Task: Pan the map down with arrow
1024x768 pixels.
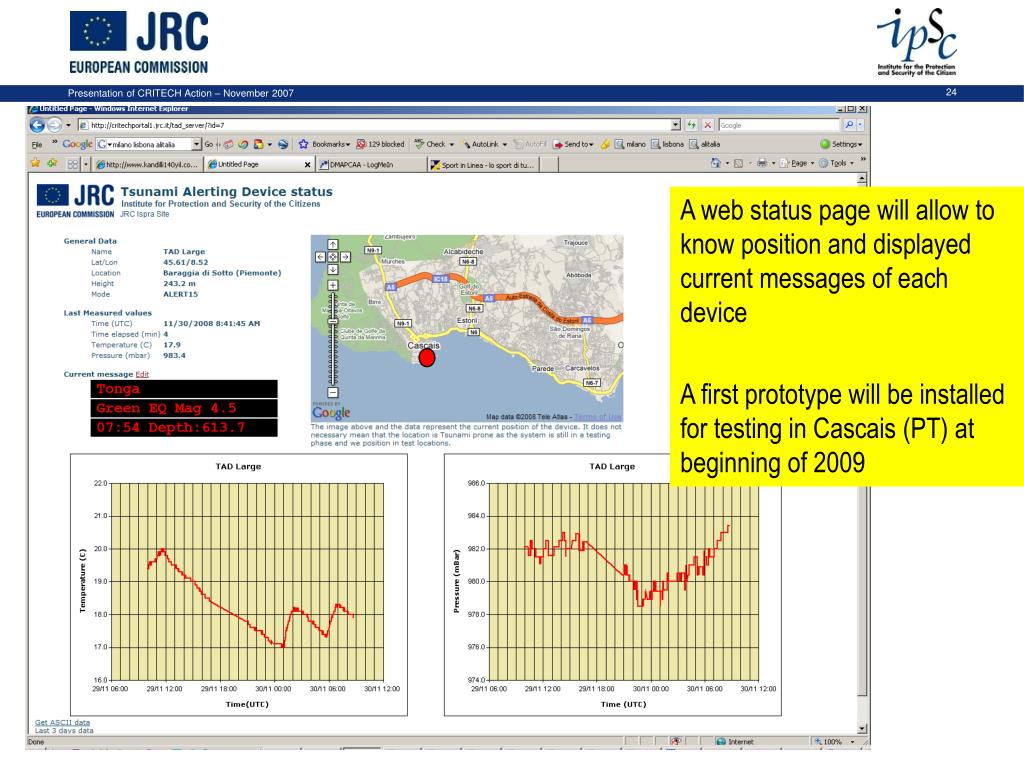Action: [332, 270]
